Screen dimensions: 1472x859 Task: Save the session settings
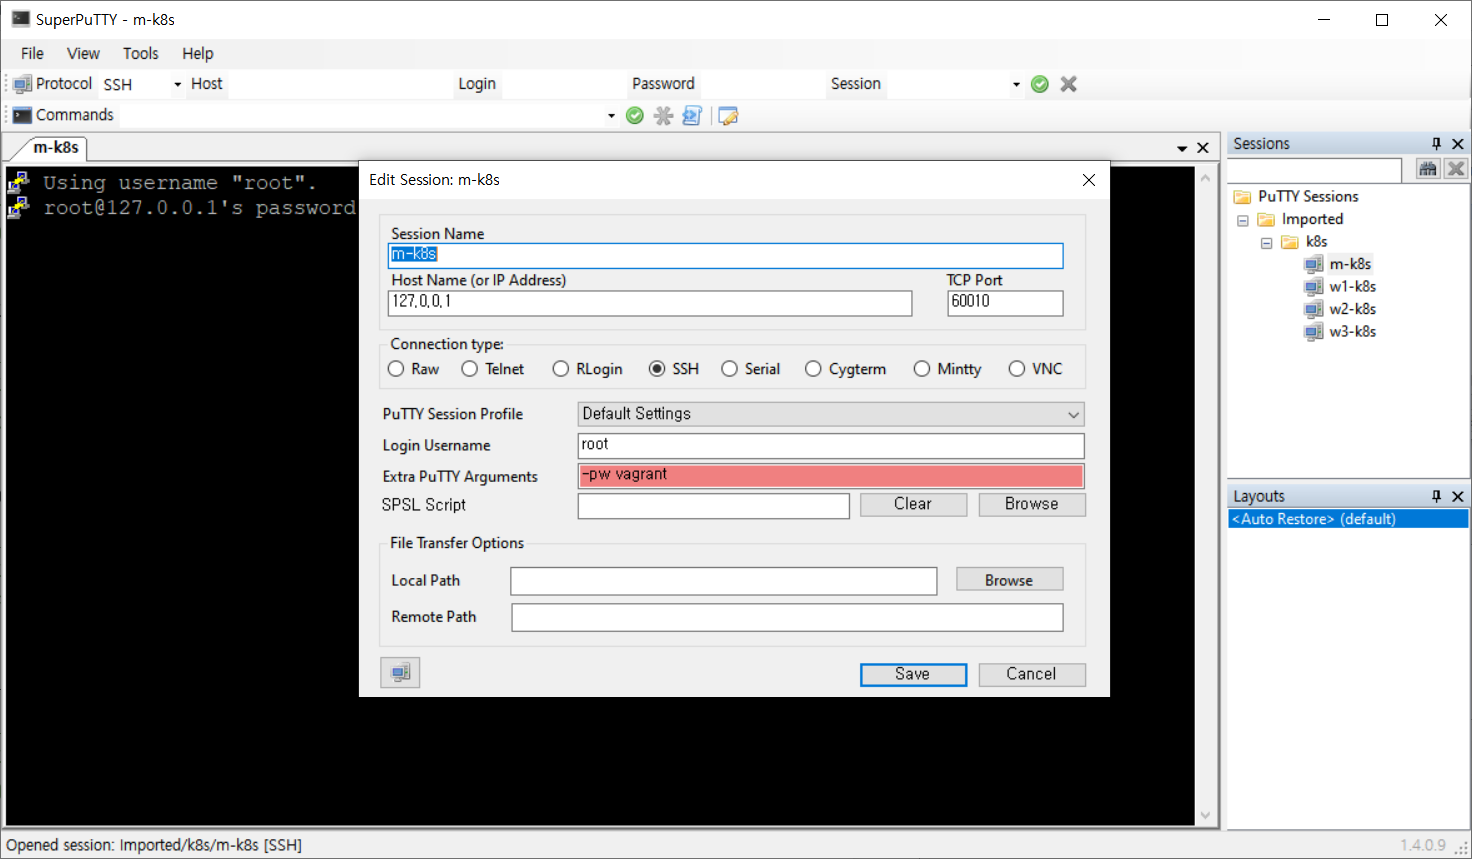(913, 674)
